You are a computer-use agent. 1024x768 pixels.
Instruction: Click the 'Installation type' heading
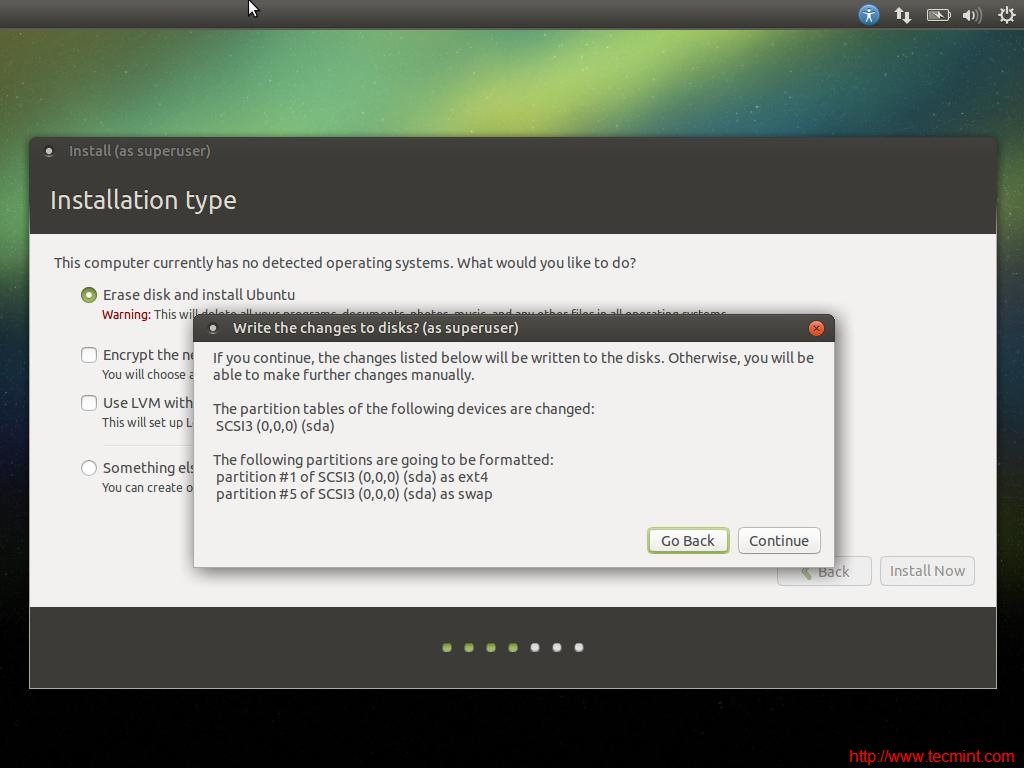143,200
